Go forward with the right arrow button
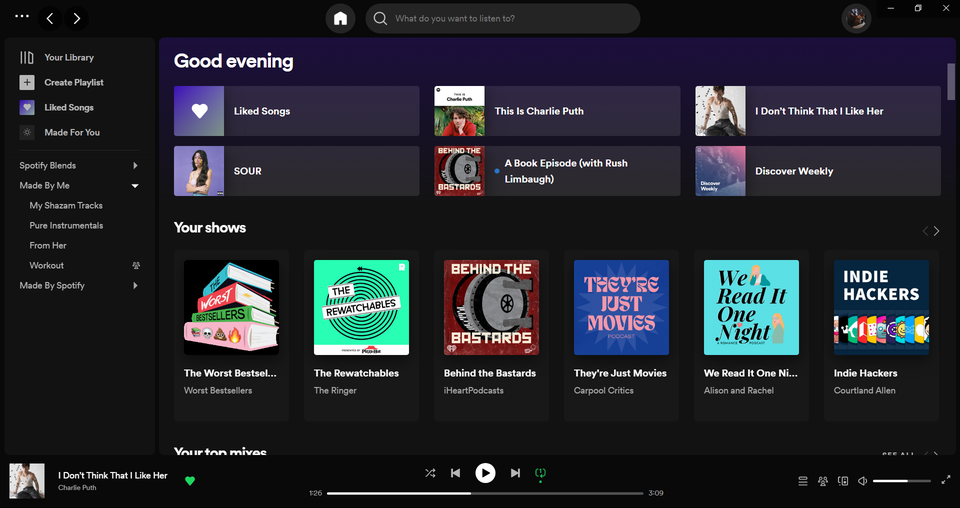Viewport: 960px width, 508px height. pos(77,18)
